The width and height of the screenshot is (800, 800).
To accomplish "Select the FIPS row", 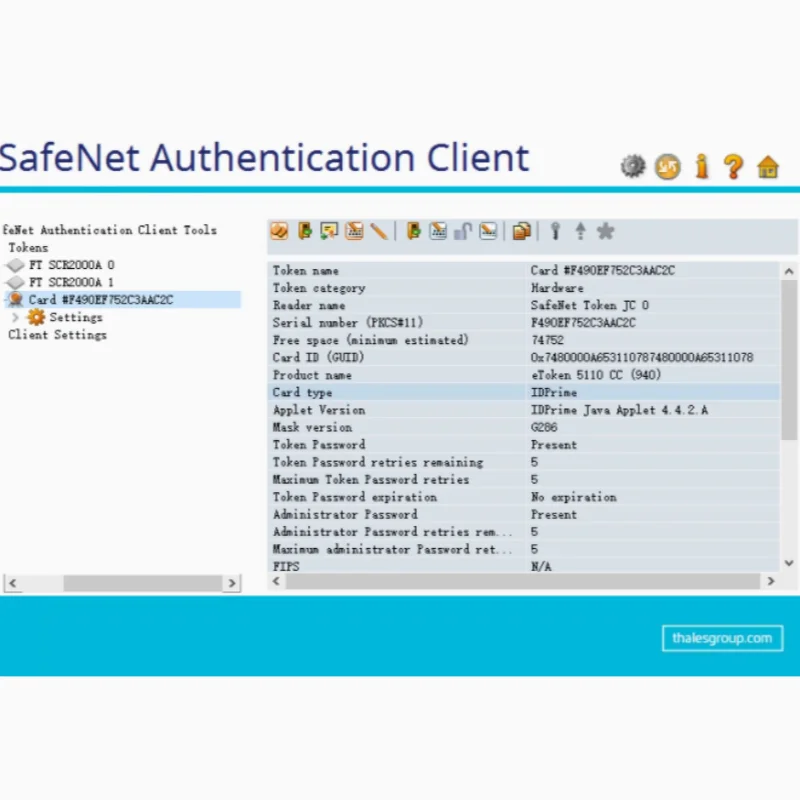I will pos(524,565).
